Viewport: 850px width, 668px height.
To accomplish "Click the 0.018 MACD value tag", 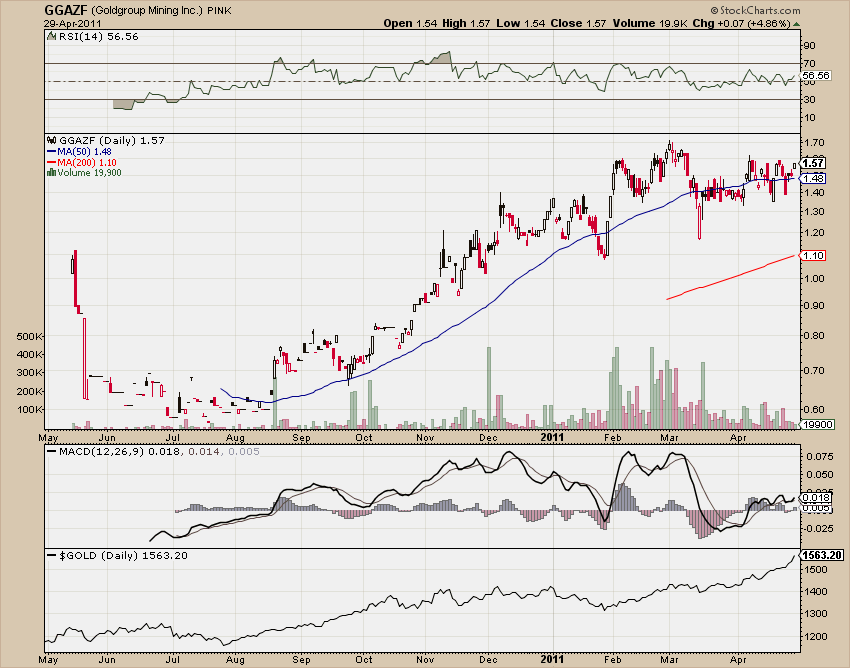I will click(x=816, y=497).
